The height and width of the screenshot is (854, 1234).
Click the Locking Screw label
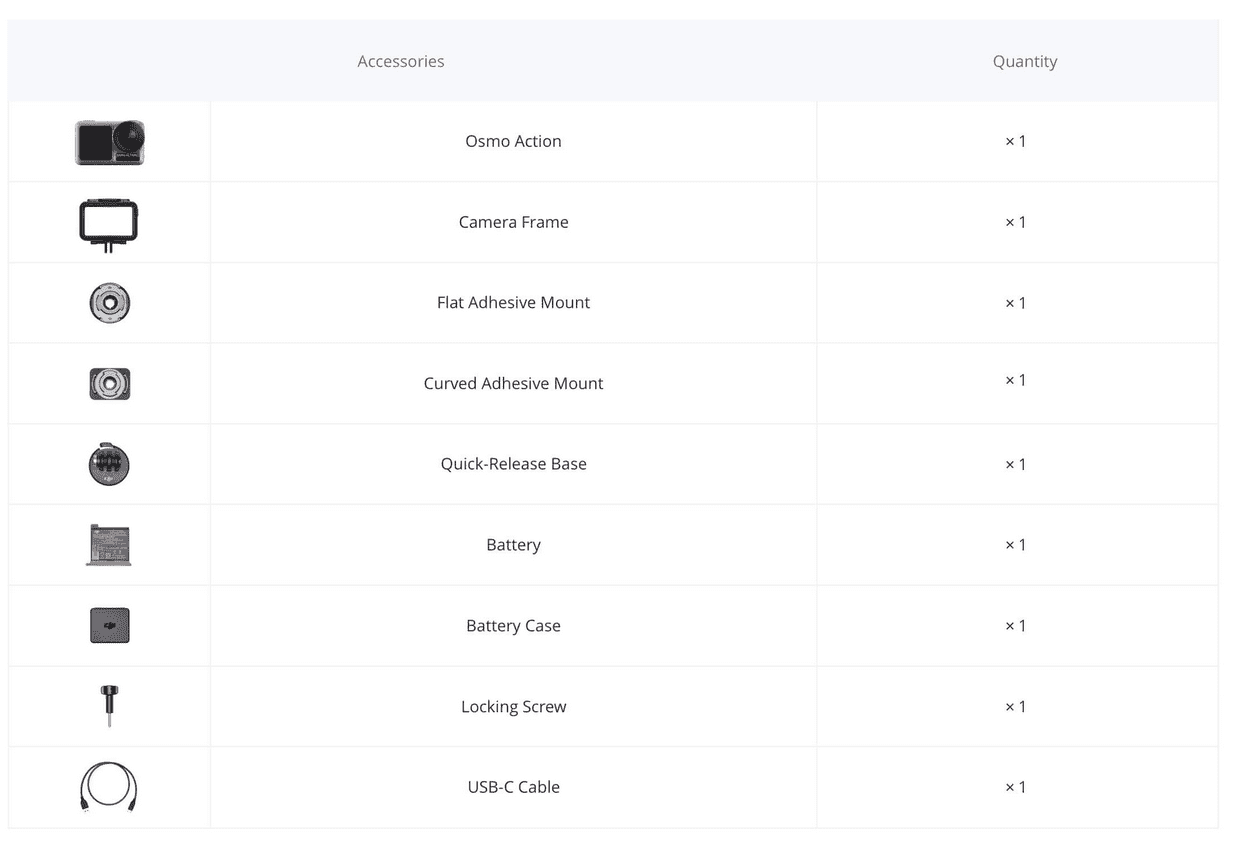[x=513, y=706]
